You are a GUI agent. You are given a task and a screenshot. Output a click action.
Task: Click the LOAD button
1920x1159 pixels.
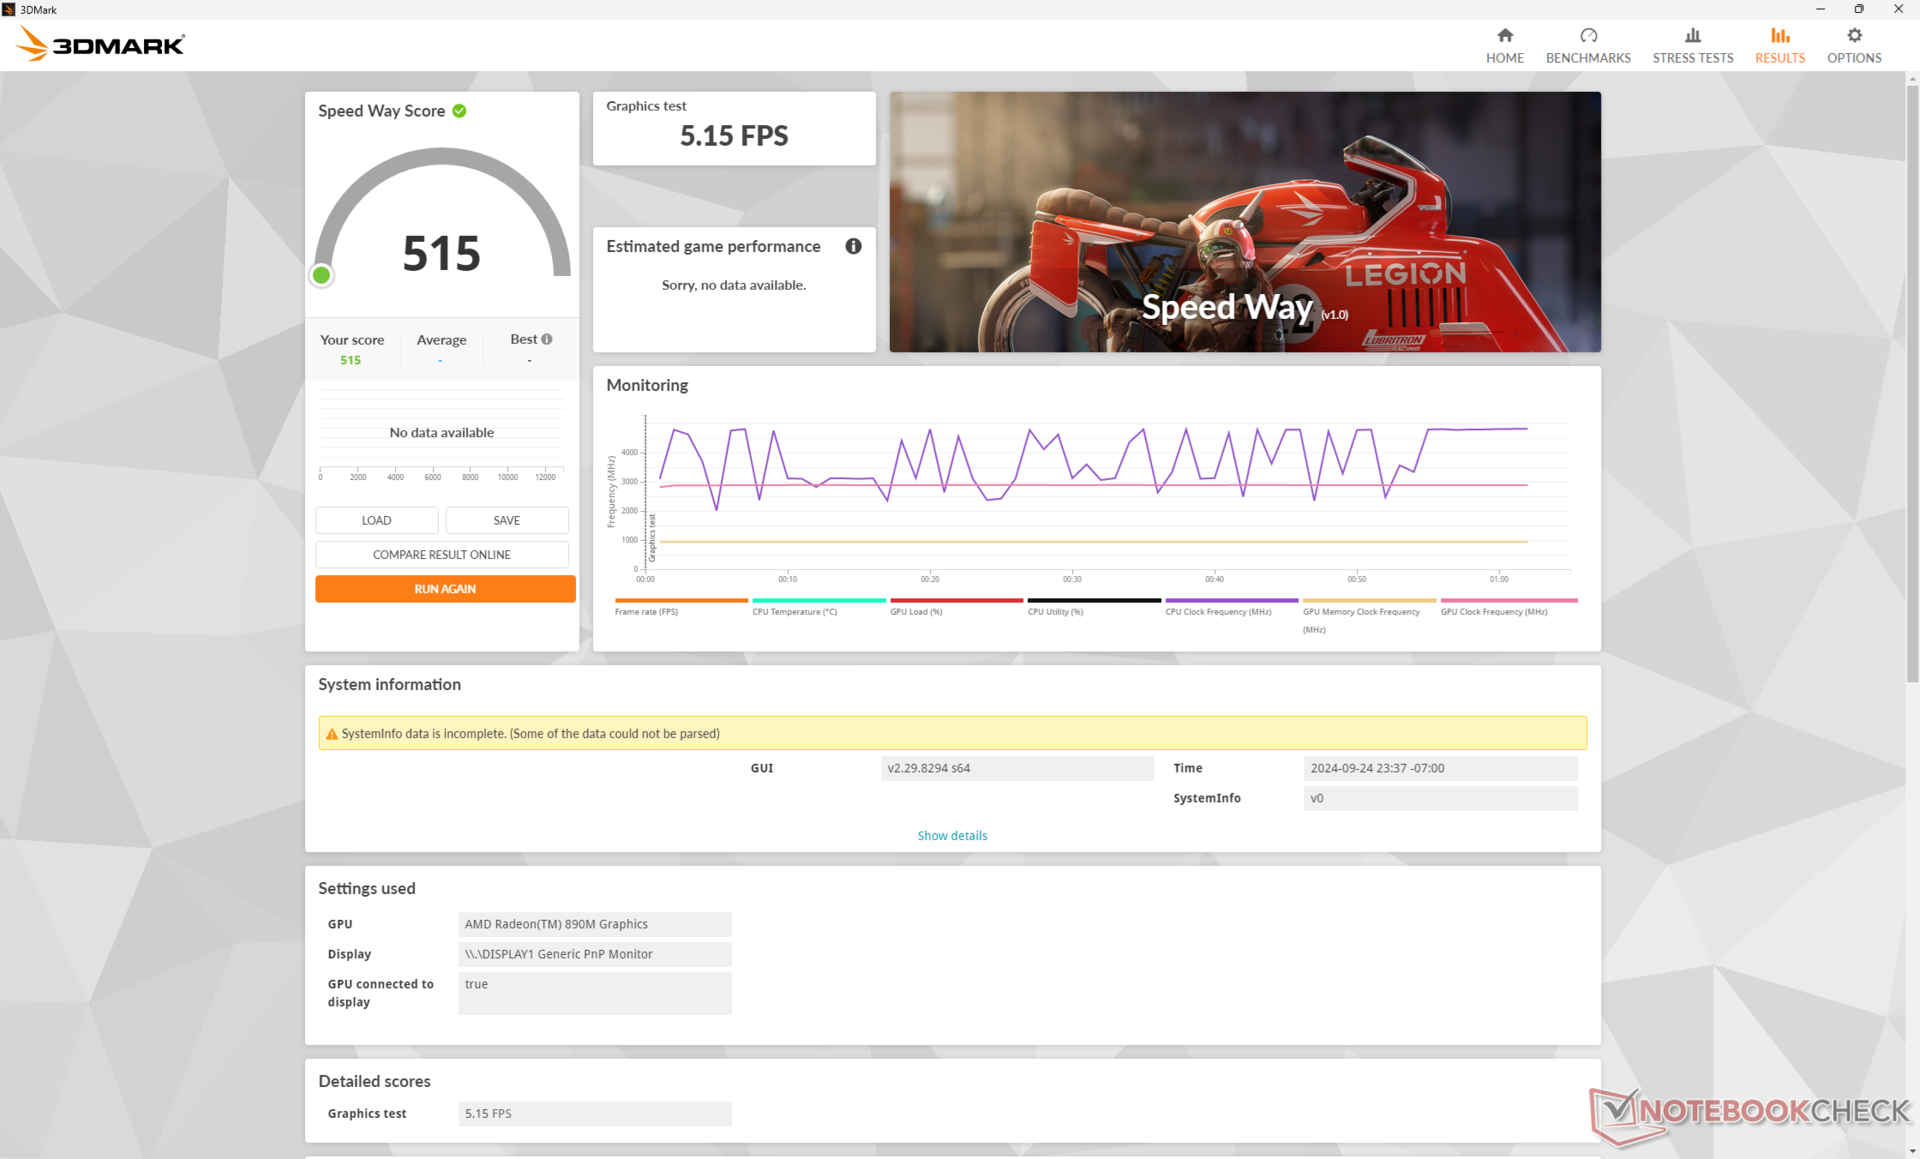tap(376, 520)
